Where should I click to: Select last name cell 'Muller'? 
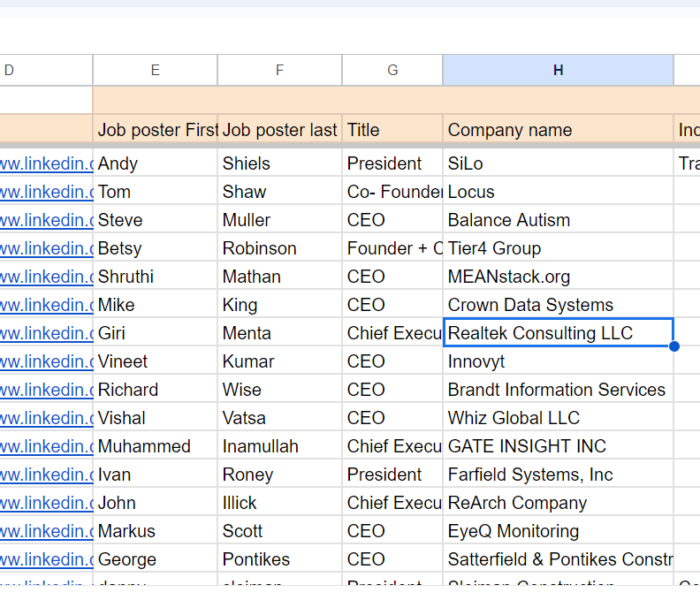click(279, 220)
